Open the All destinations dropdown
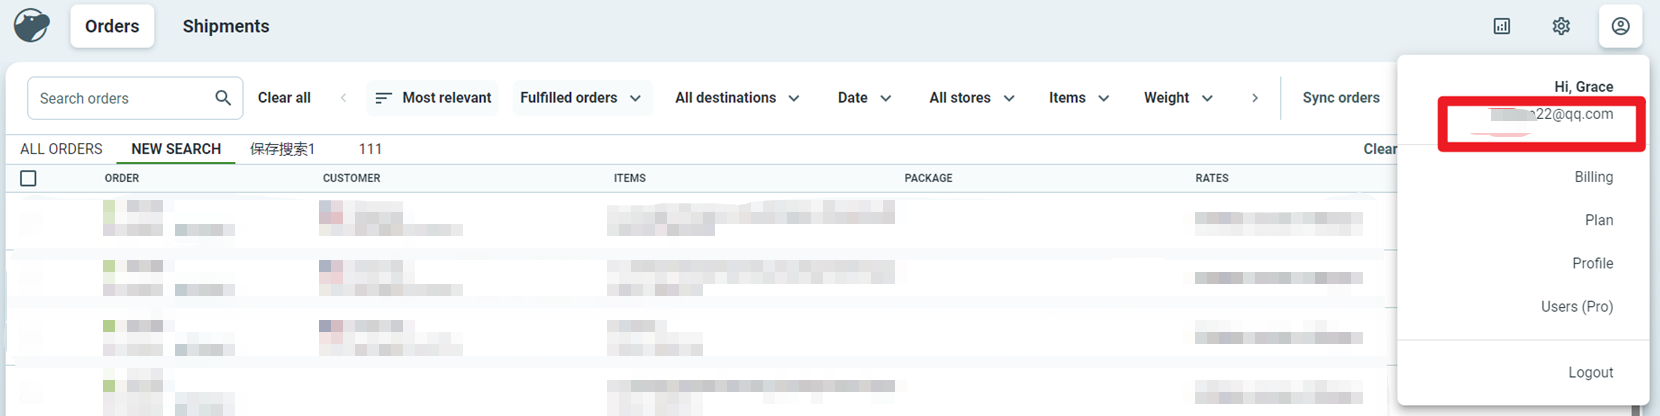1660x416 pixels. tap(737, 98)
